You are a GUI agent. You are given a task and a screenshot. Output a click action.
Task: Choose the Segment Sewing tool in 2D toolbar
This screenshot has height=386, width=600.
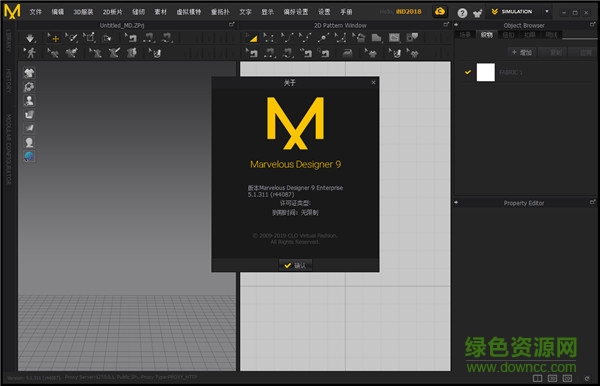(x=270, y=53)
